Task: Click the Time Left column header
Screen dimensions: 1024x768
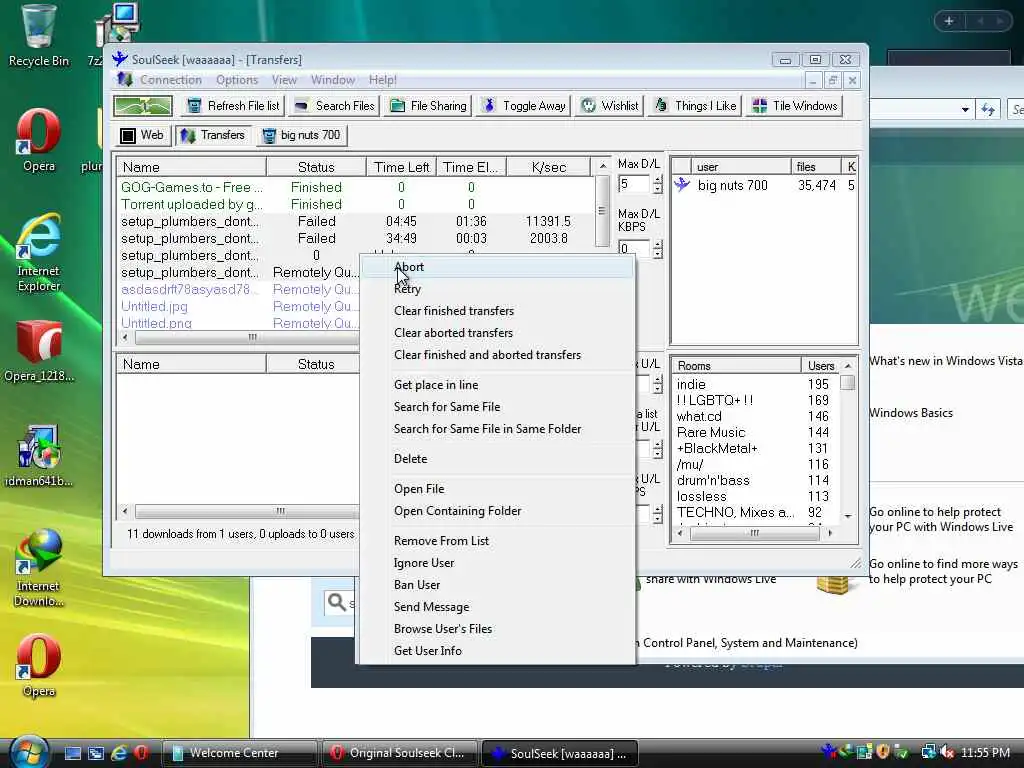Action: pos(401,167)
